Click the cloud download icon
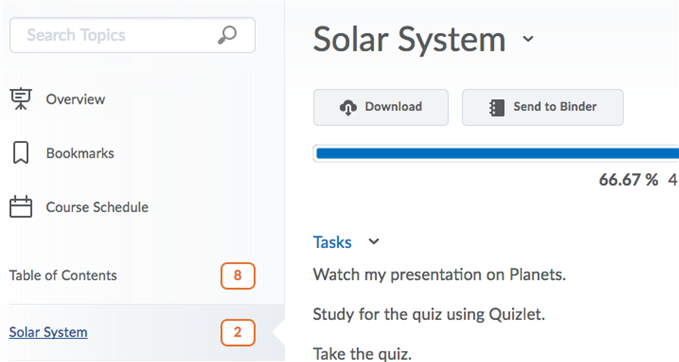The image size is (679, 362). pos(348,107)
